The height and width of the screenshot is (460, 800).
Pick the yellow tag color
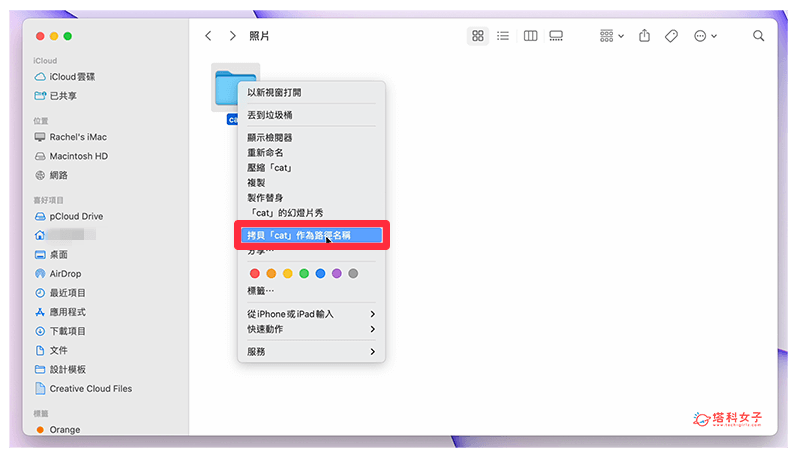point(287,273)
